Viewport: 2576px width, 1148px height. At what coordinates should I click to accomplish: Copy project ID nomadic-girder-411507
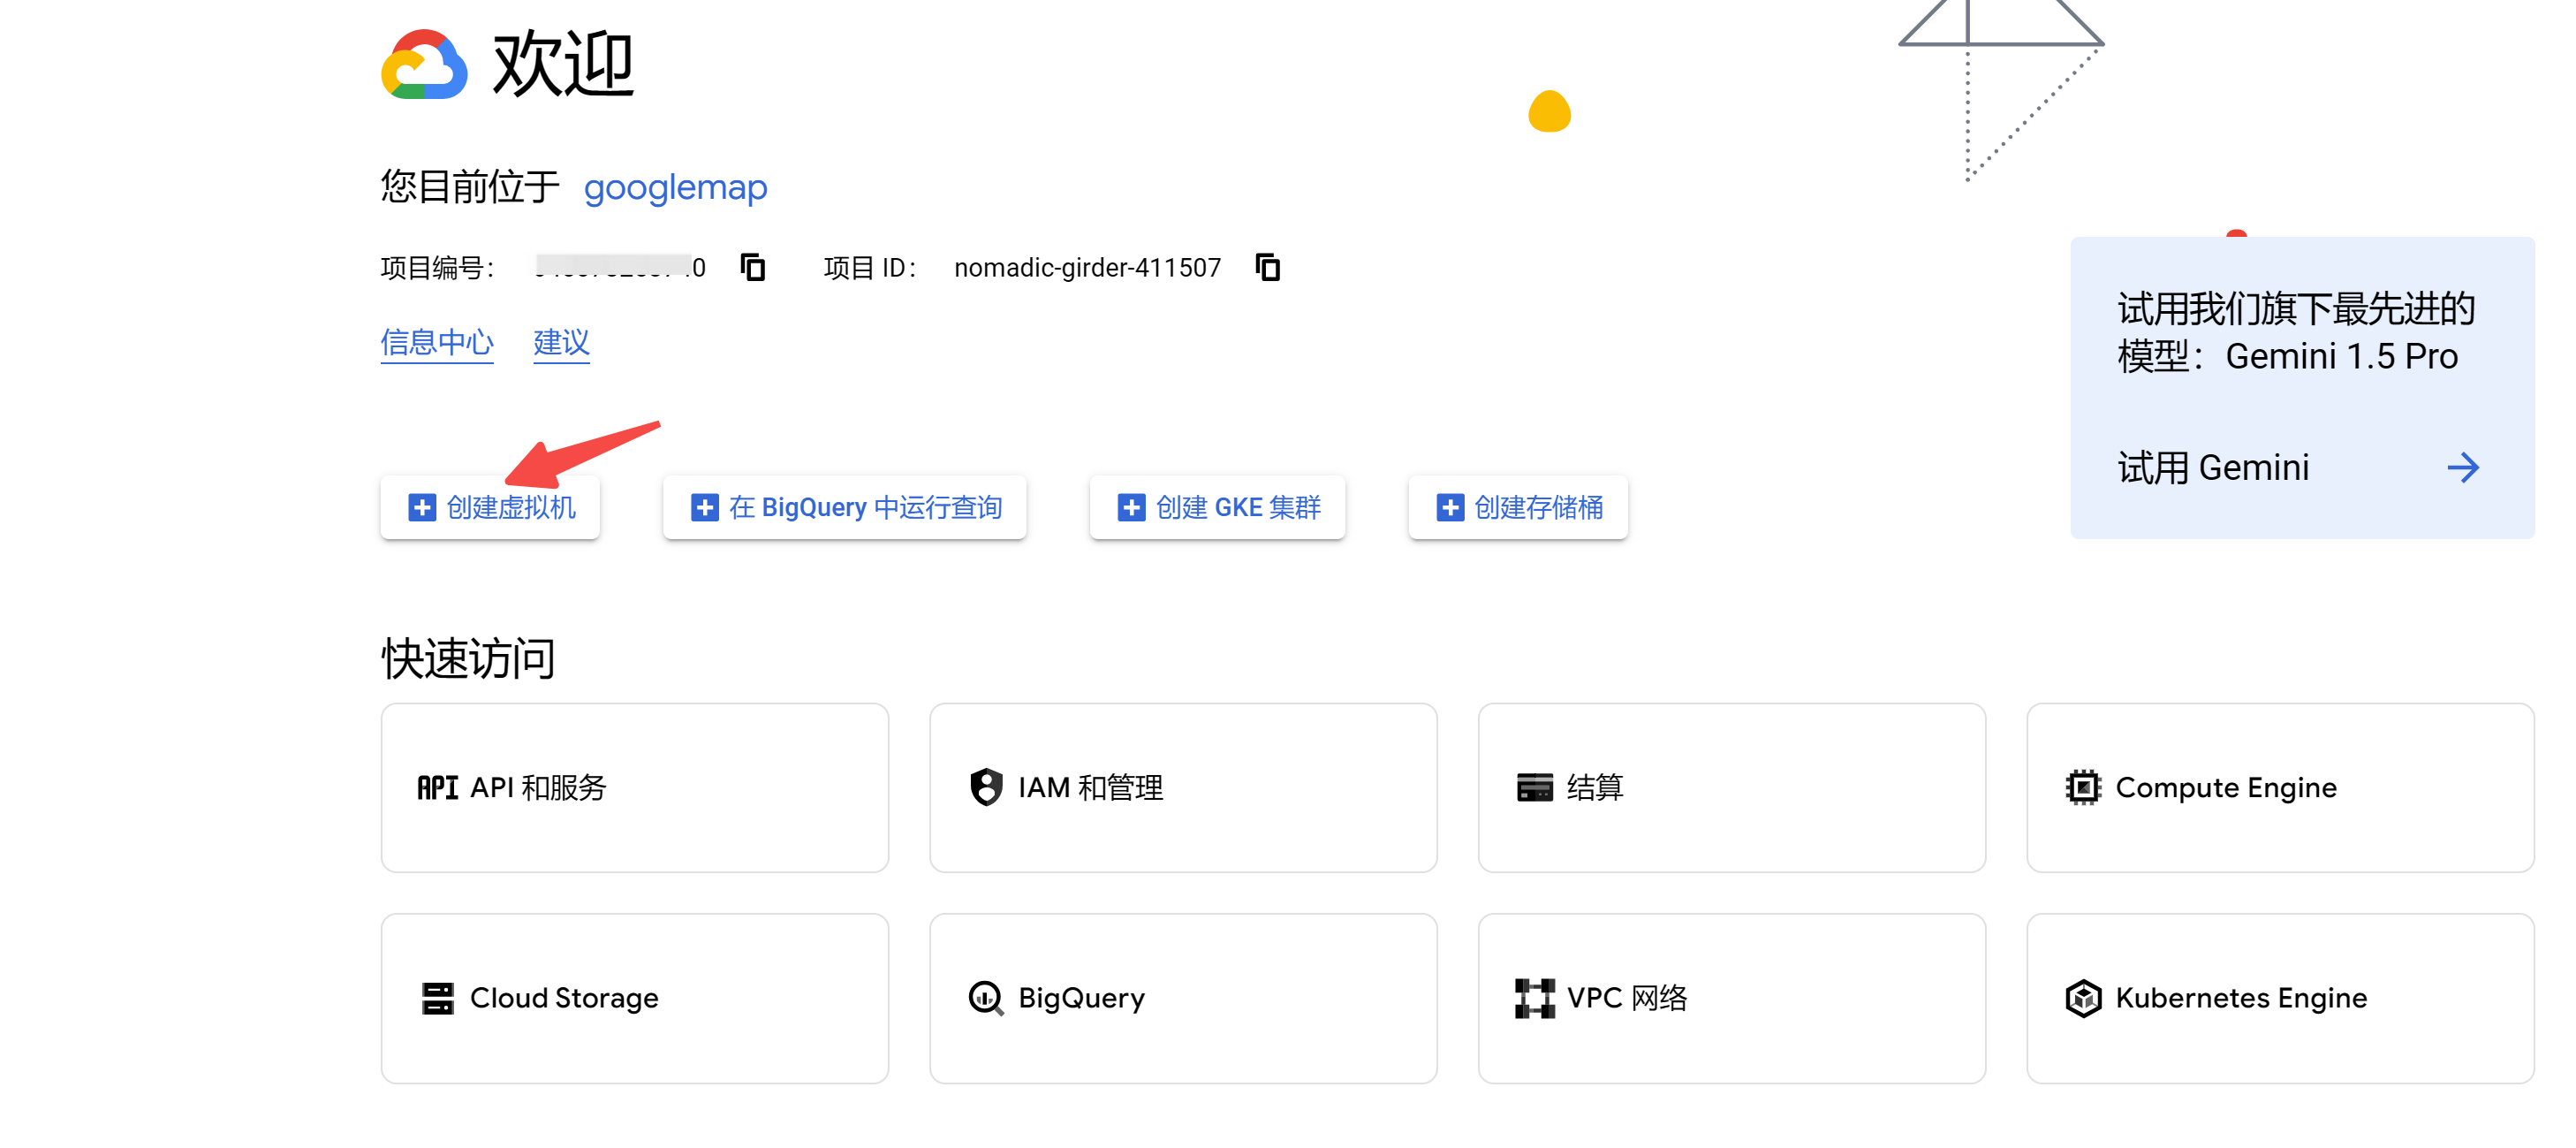(1267, 268)
